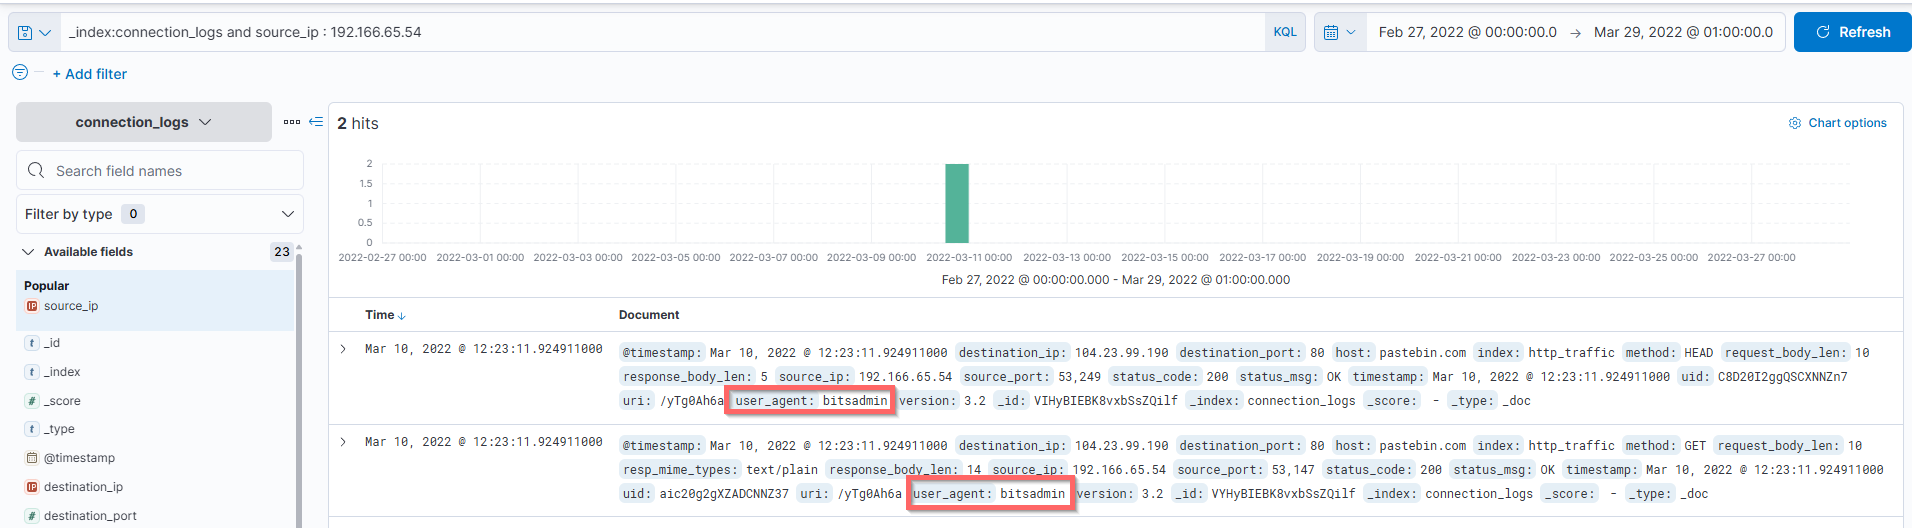The width and height of the screenshot is (1912, 528).
Task: Click the query input field
Action: [x=662, y=32]
